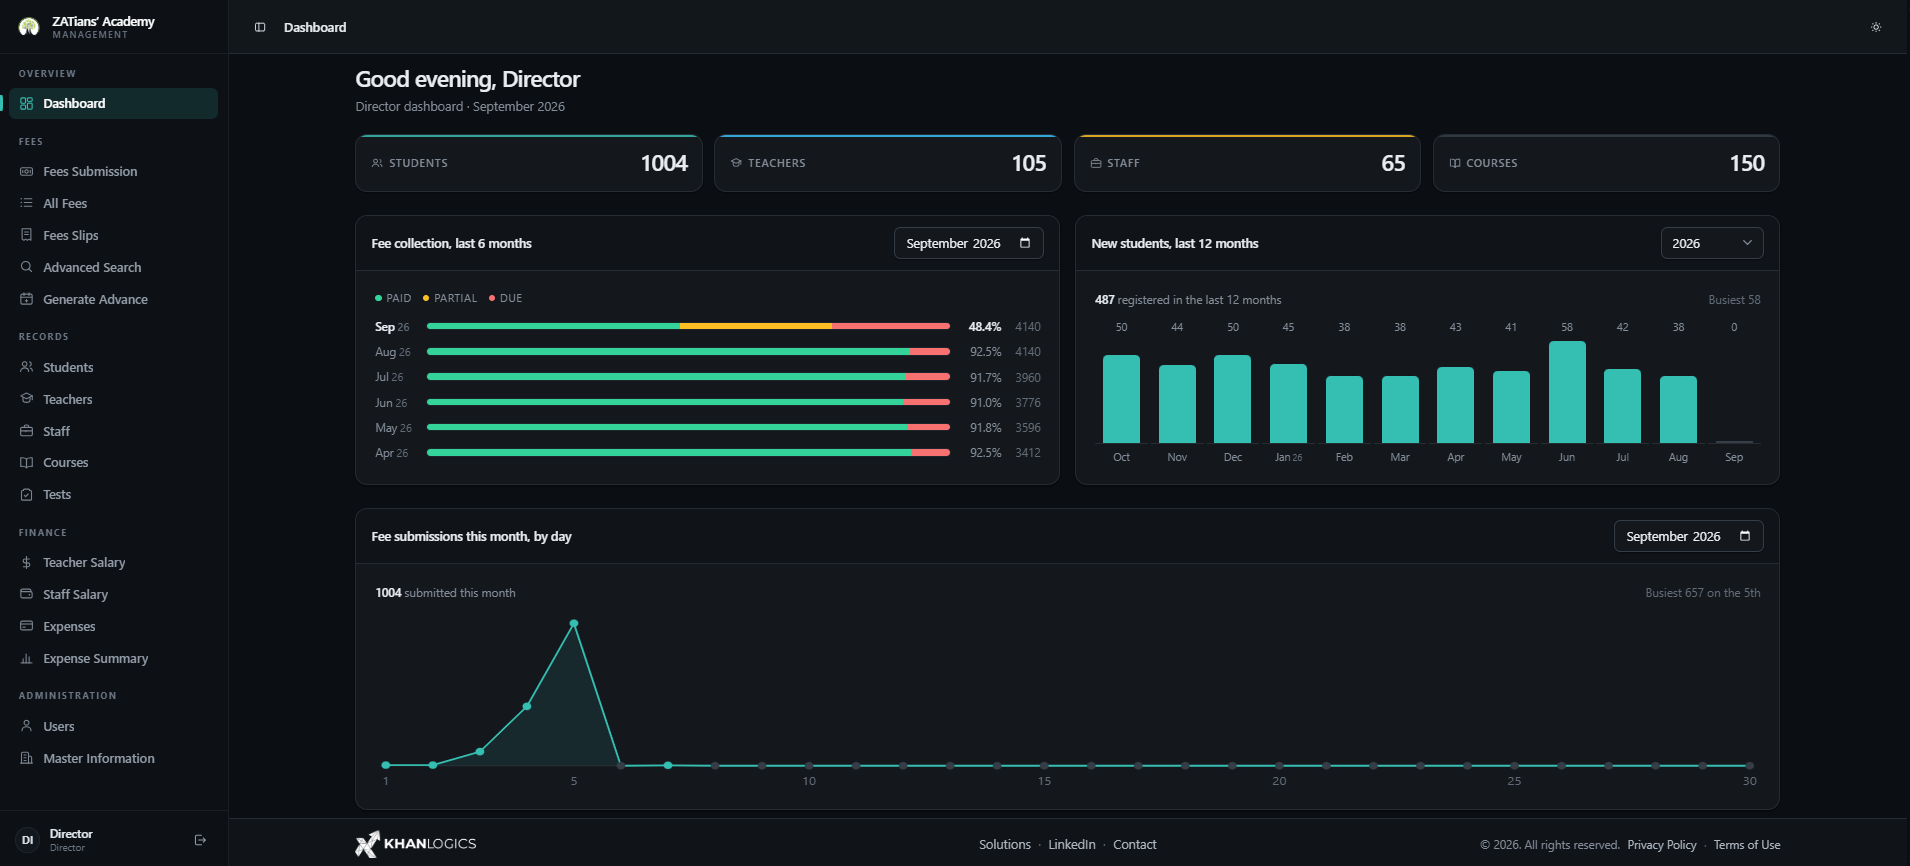Open the 2026 year dropdown
This screenshot has width=1910, height=866.
pyautogui.click(x=1712, y=243)
